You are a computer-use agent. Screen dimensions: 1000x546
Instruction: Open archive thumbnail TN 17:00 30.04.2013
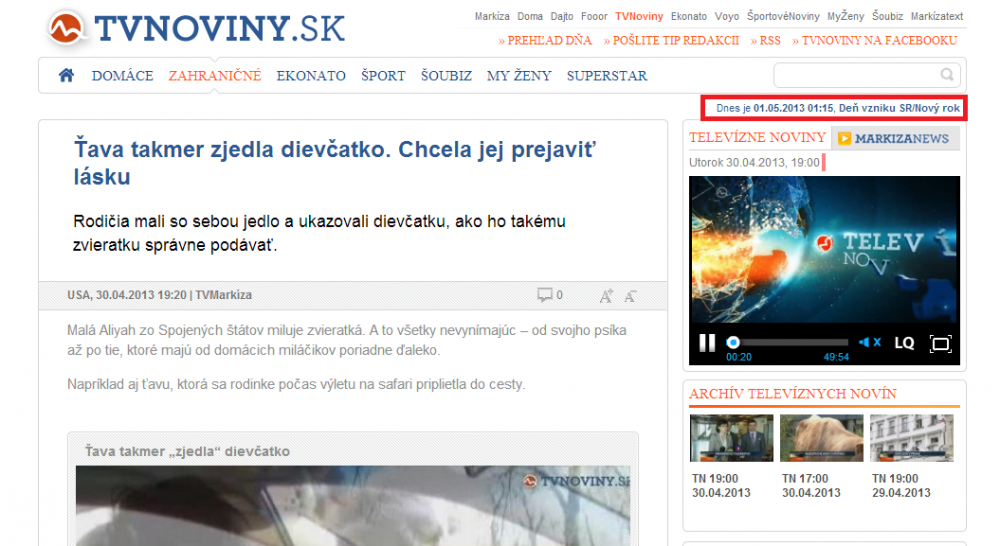point(821,438)
